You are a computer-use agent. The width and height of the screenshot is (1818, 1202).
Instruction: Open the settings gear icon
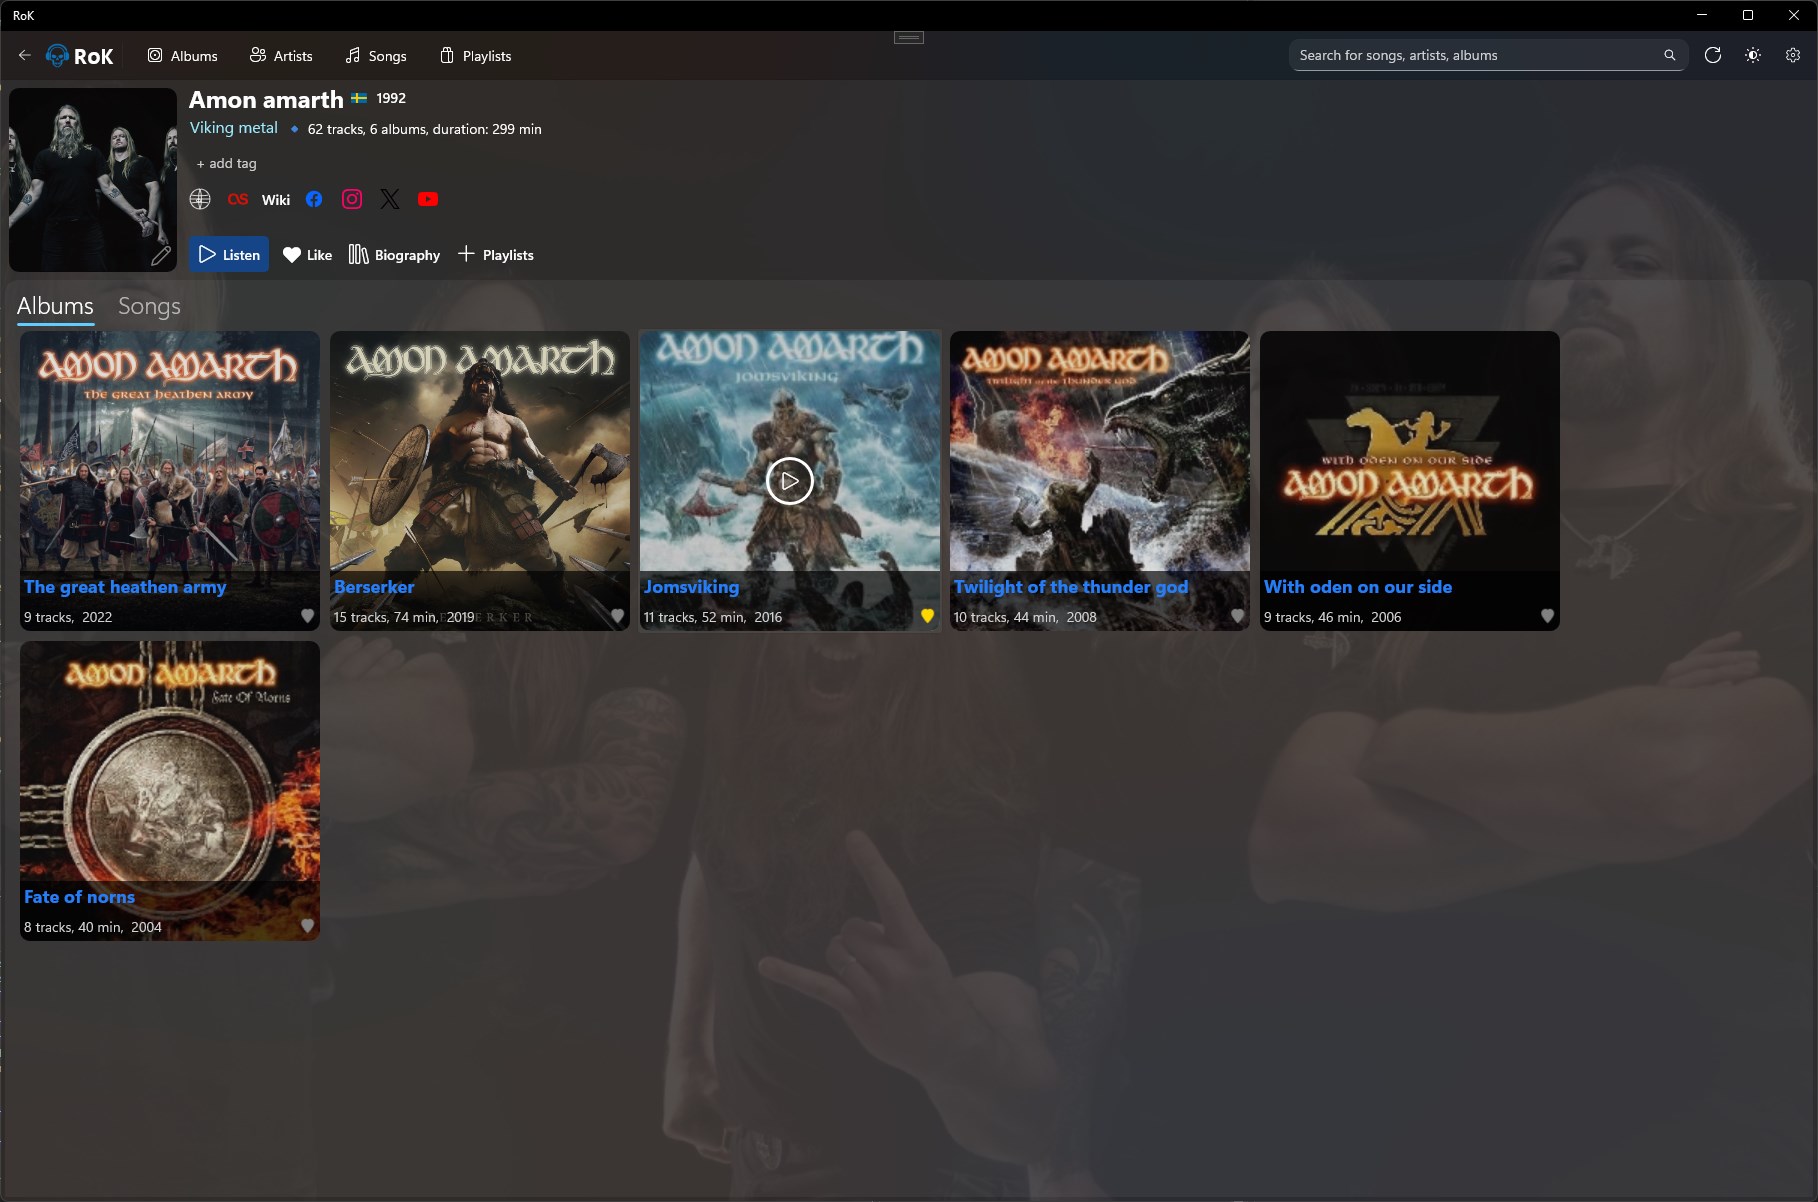tap(1793, 56)
